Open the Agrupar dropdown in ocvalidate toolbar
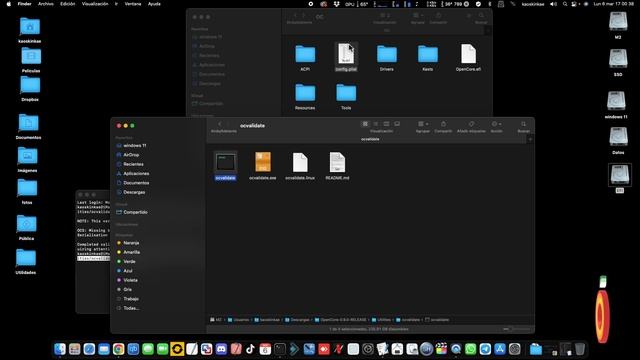Image resolution: width=640 pixels, height=360 pixels. tap(422, 124)
